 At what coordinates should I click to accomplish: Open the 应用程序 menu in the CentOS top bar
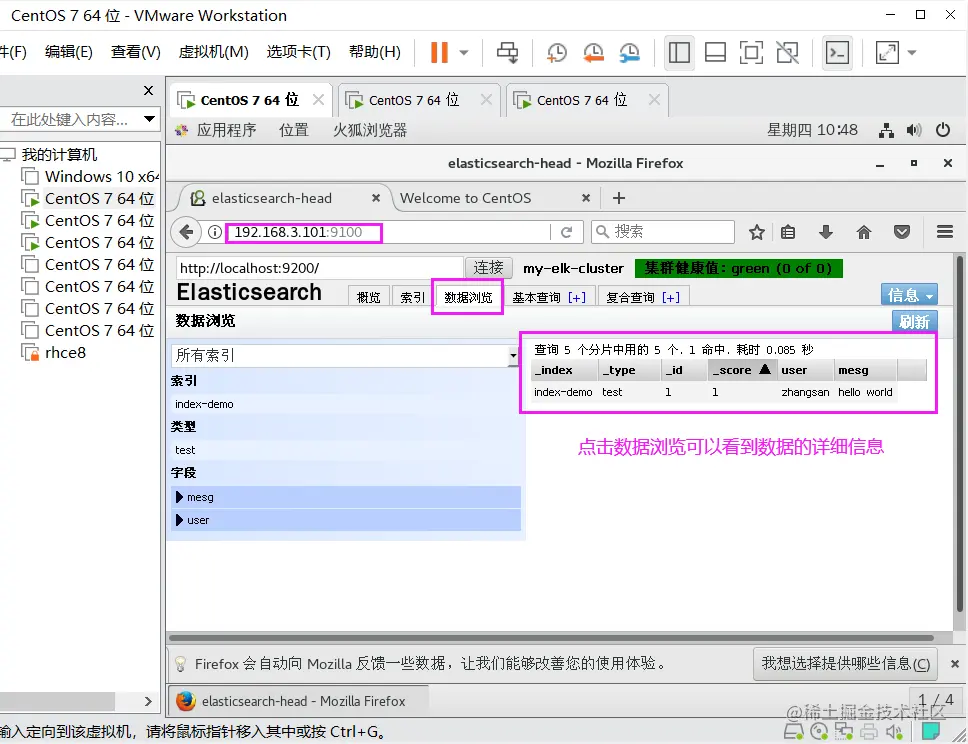pyautogui.click(x=225, y=130)
